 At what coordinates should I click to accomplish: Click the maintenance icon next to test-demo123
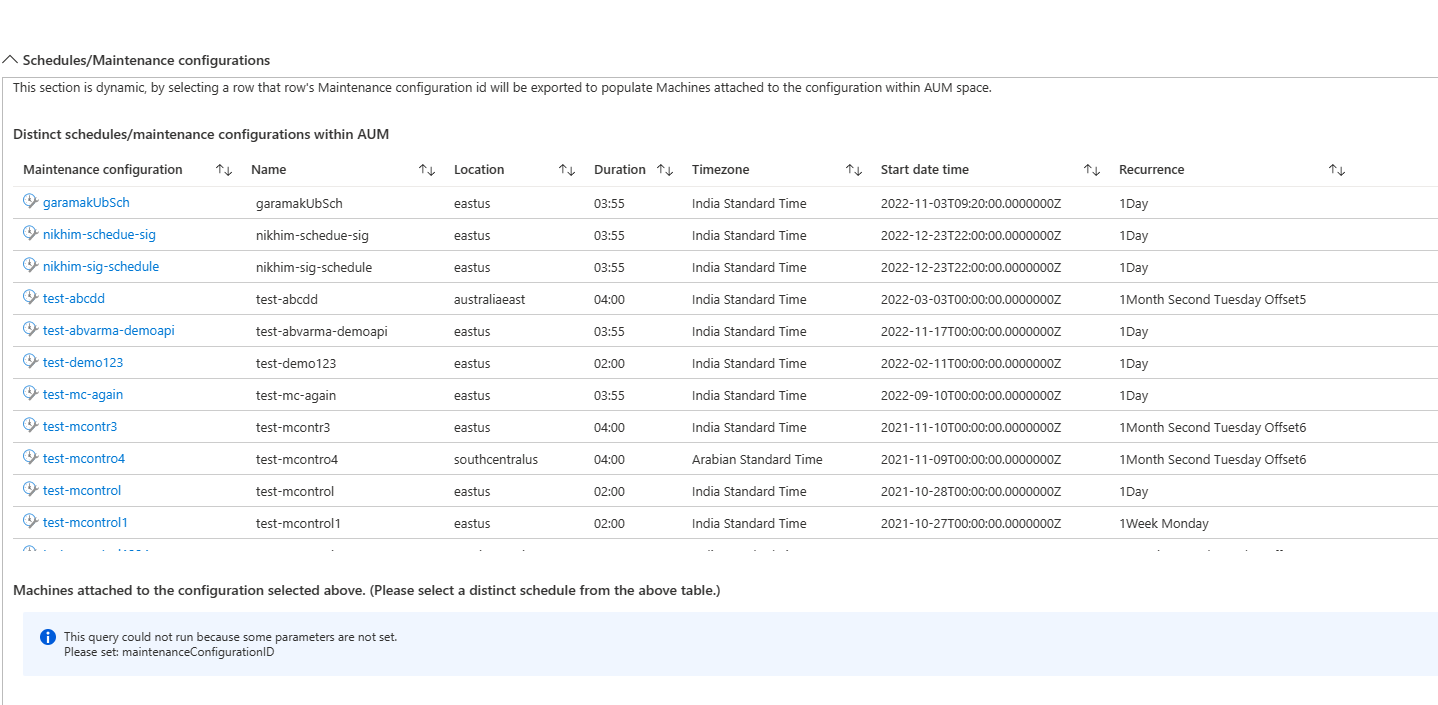coord(29,362)
